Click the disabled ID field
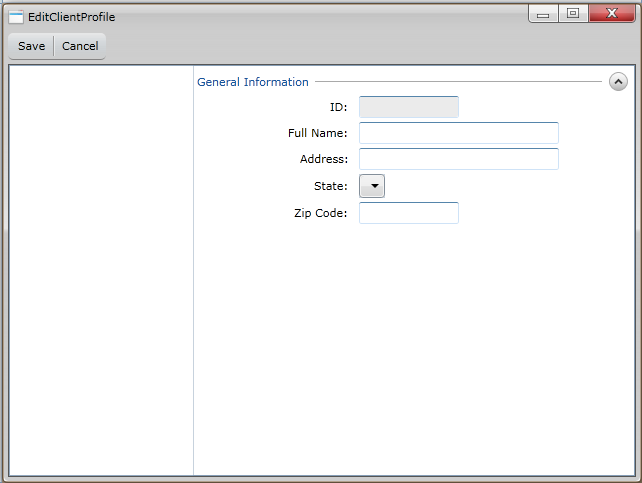 409,107
